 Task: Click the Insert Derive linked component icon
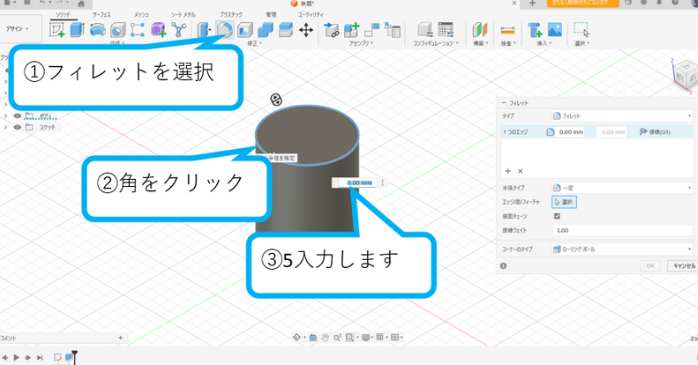(331, 30)
